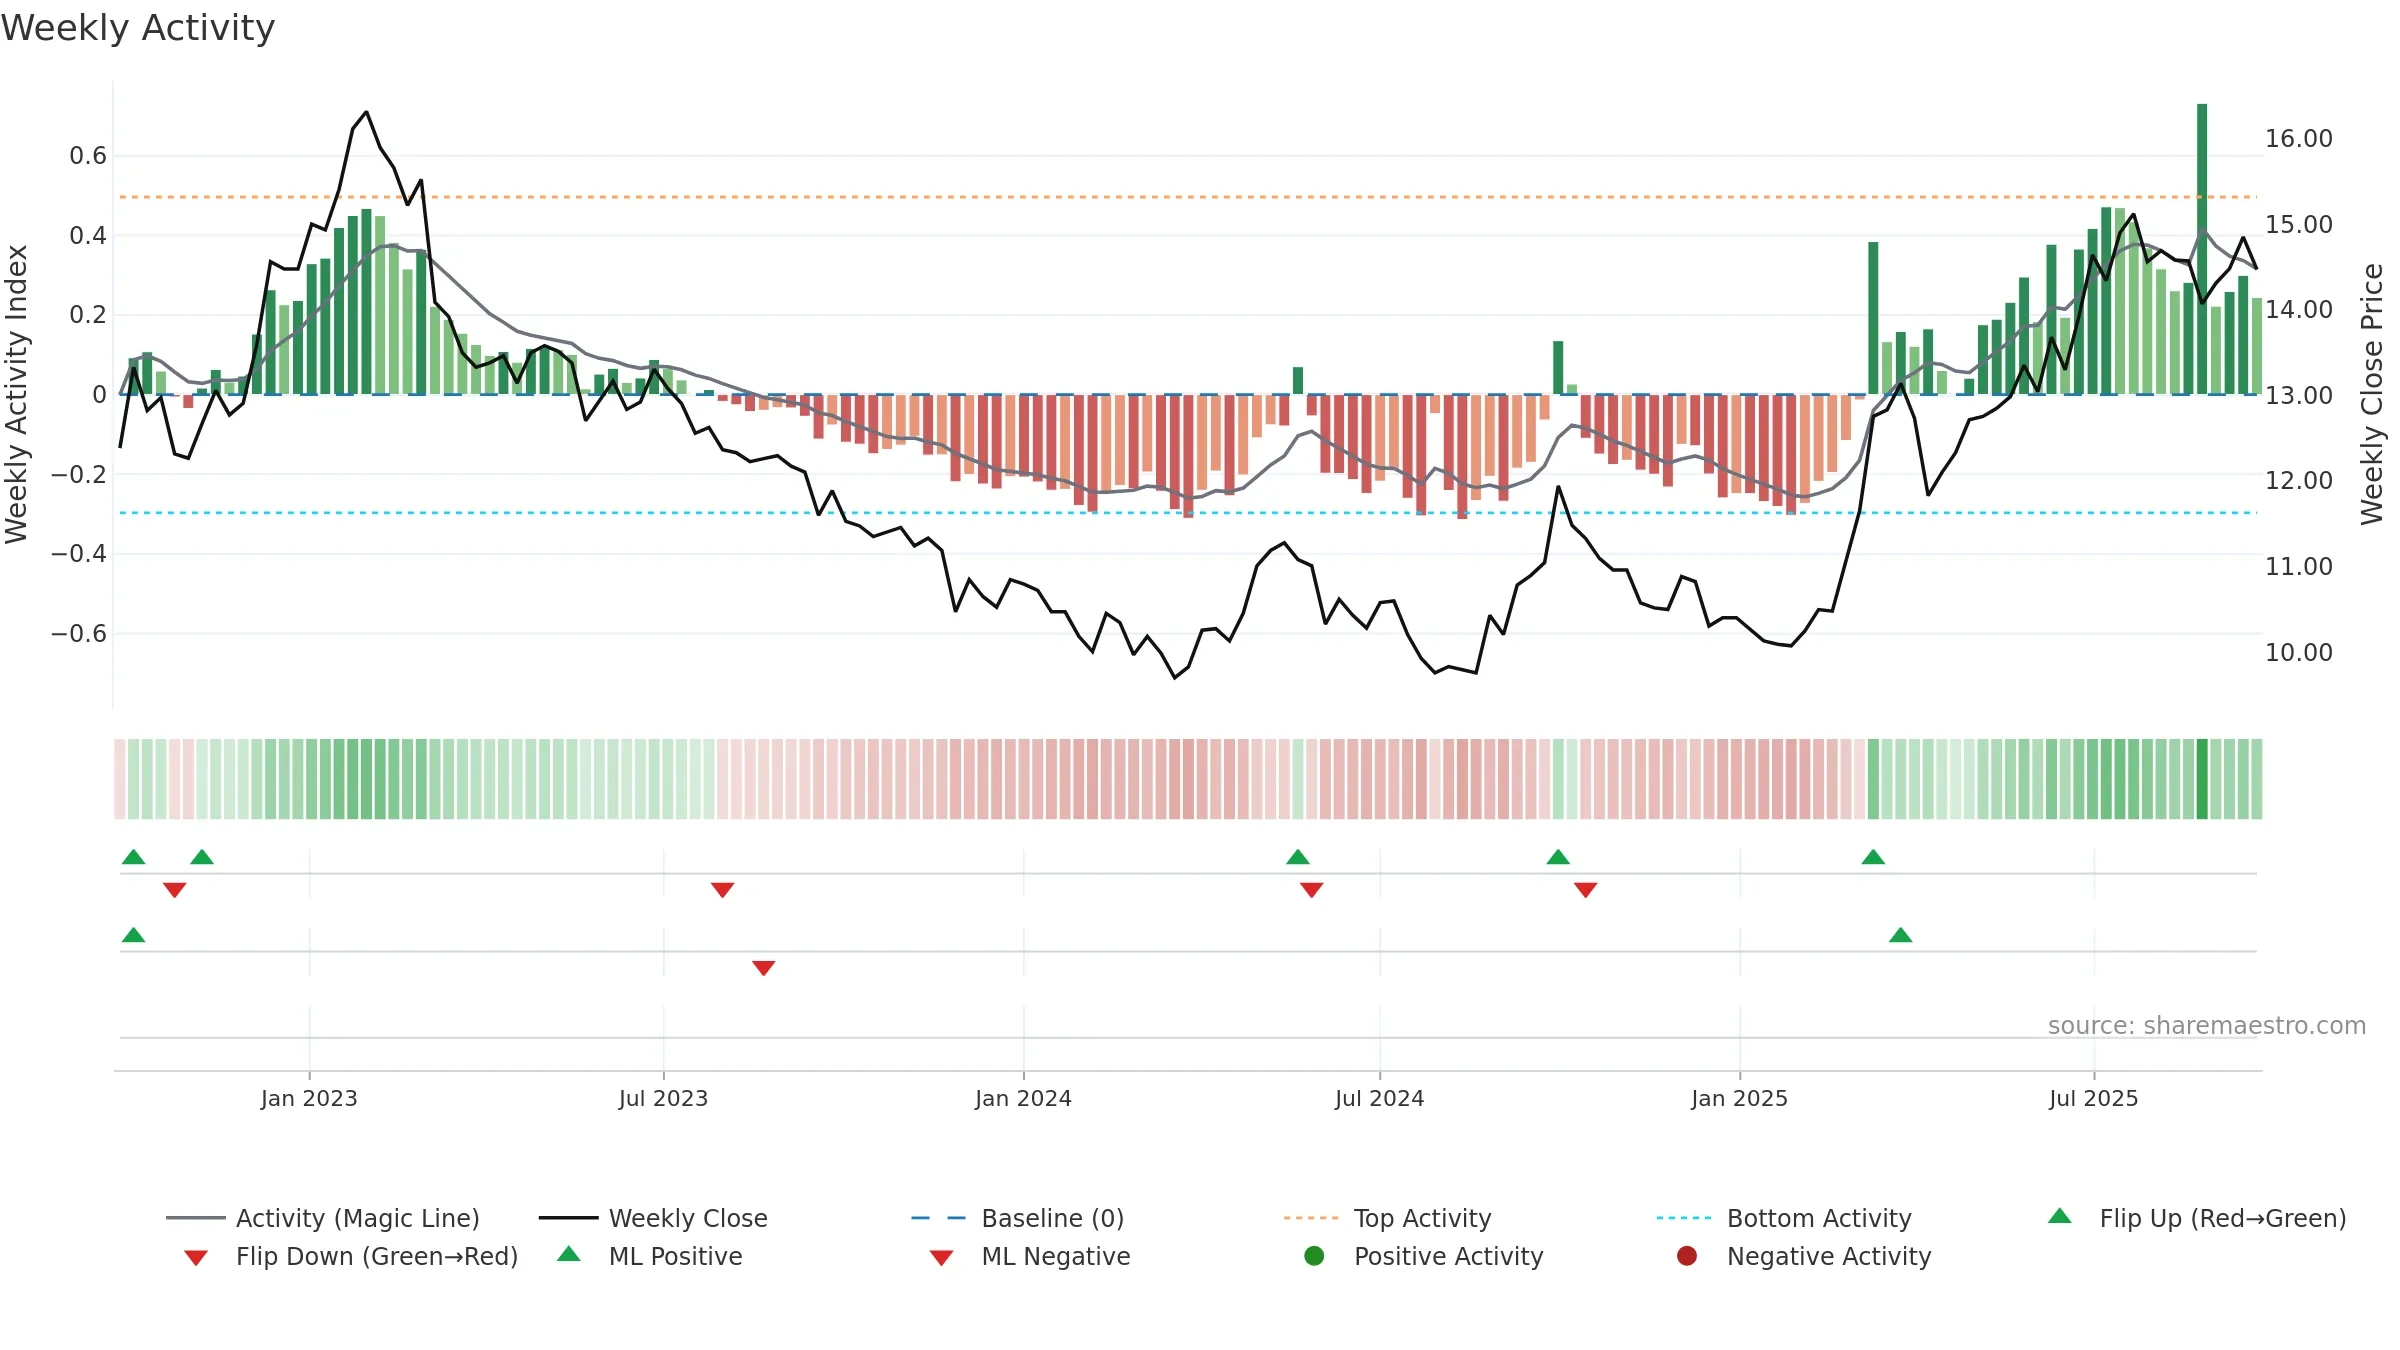Click the Weekly Activity Index axis title
Viewport: 2400px width, 1350px height.
[17, 394]
